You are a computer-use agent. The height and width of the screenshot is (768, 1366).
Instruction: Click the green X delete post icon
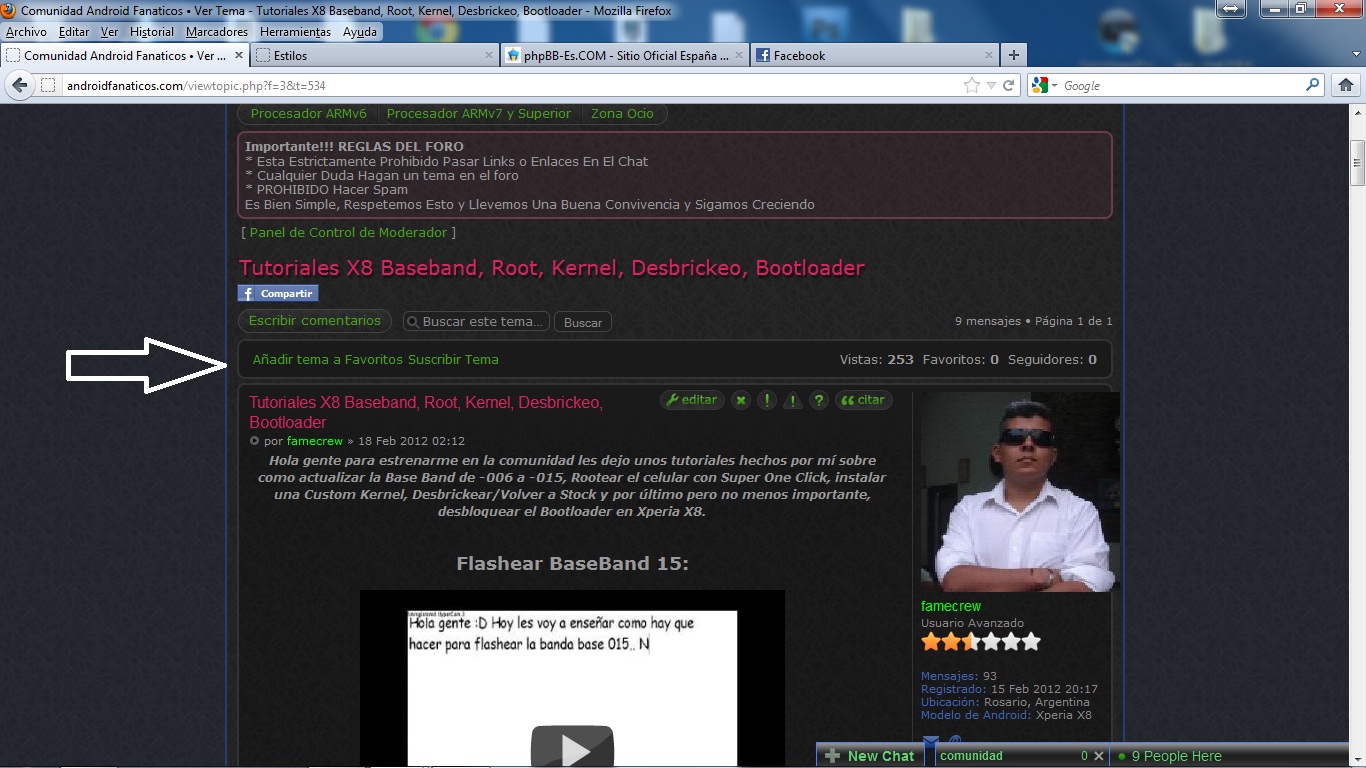coord(741,401)
